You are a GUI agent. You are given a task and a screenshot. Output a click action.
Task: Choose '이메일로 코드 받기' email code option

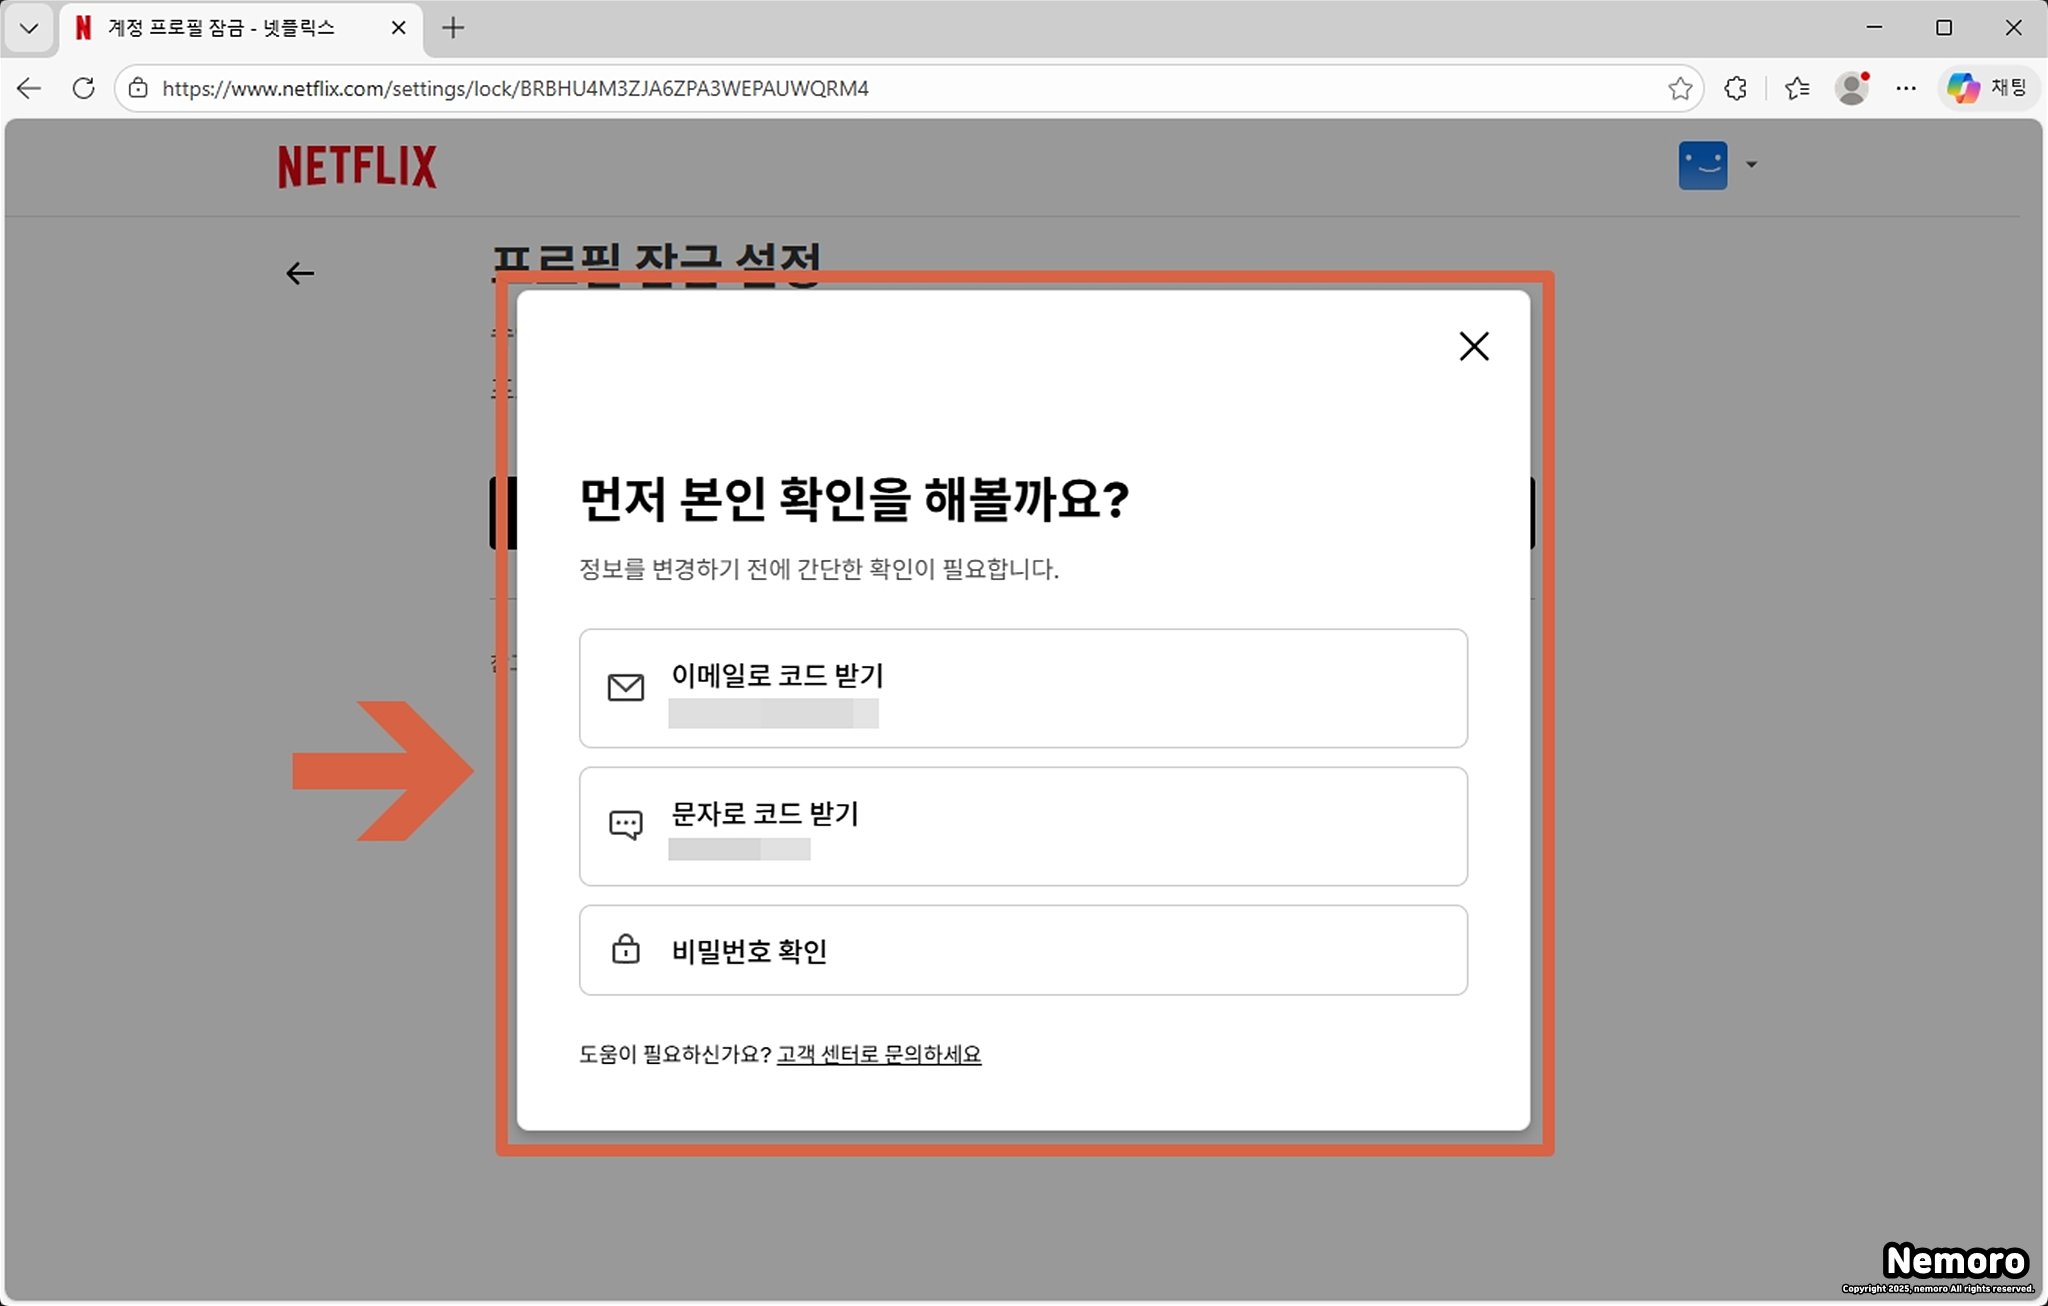pos(1022,688)
